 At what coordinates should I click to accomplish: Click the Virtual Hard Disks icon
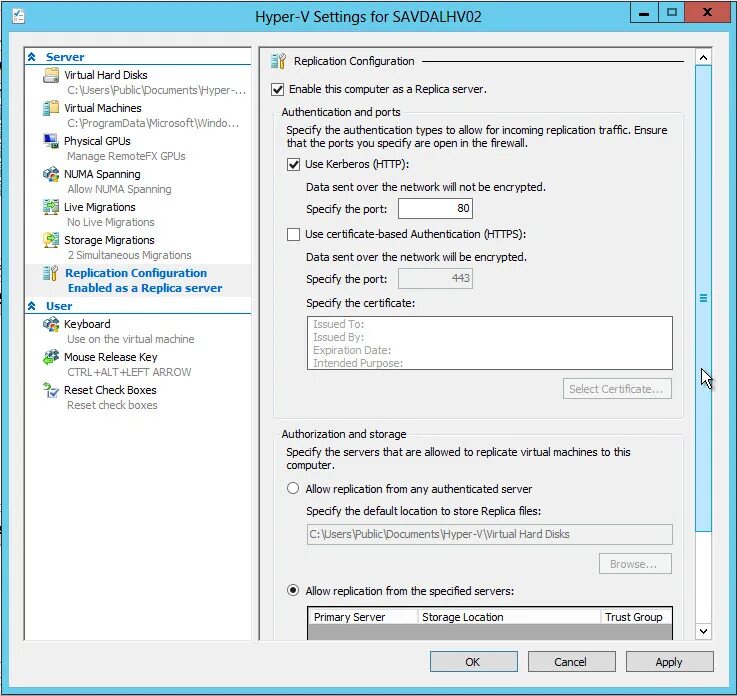(x=51, y=75)
